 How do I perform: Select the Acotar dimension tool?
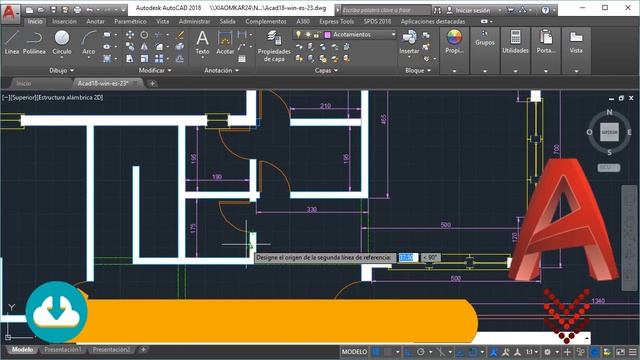pyautogui.click(x=225, y=42)
